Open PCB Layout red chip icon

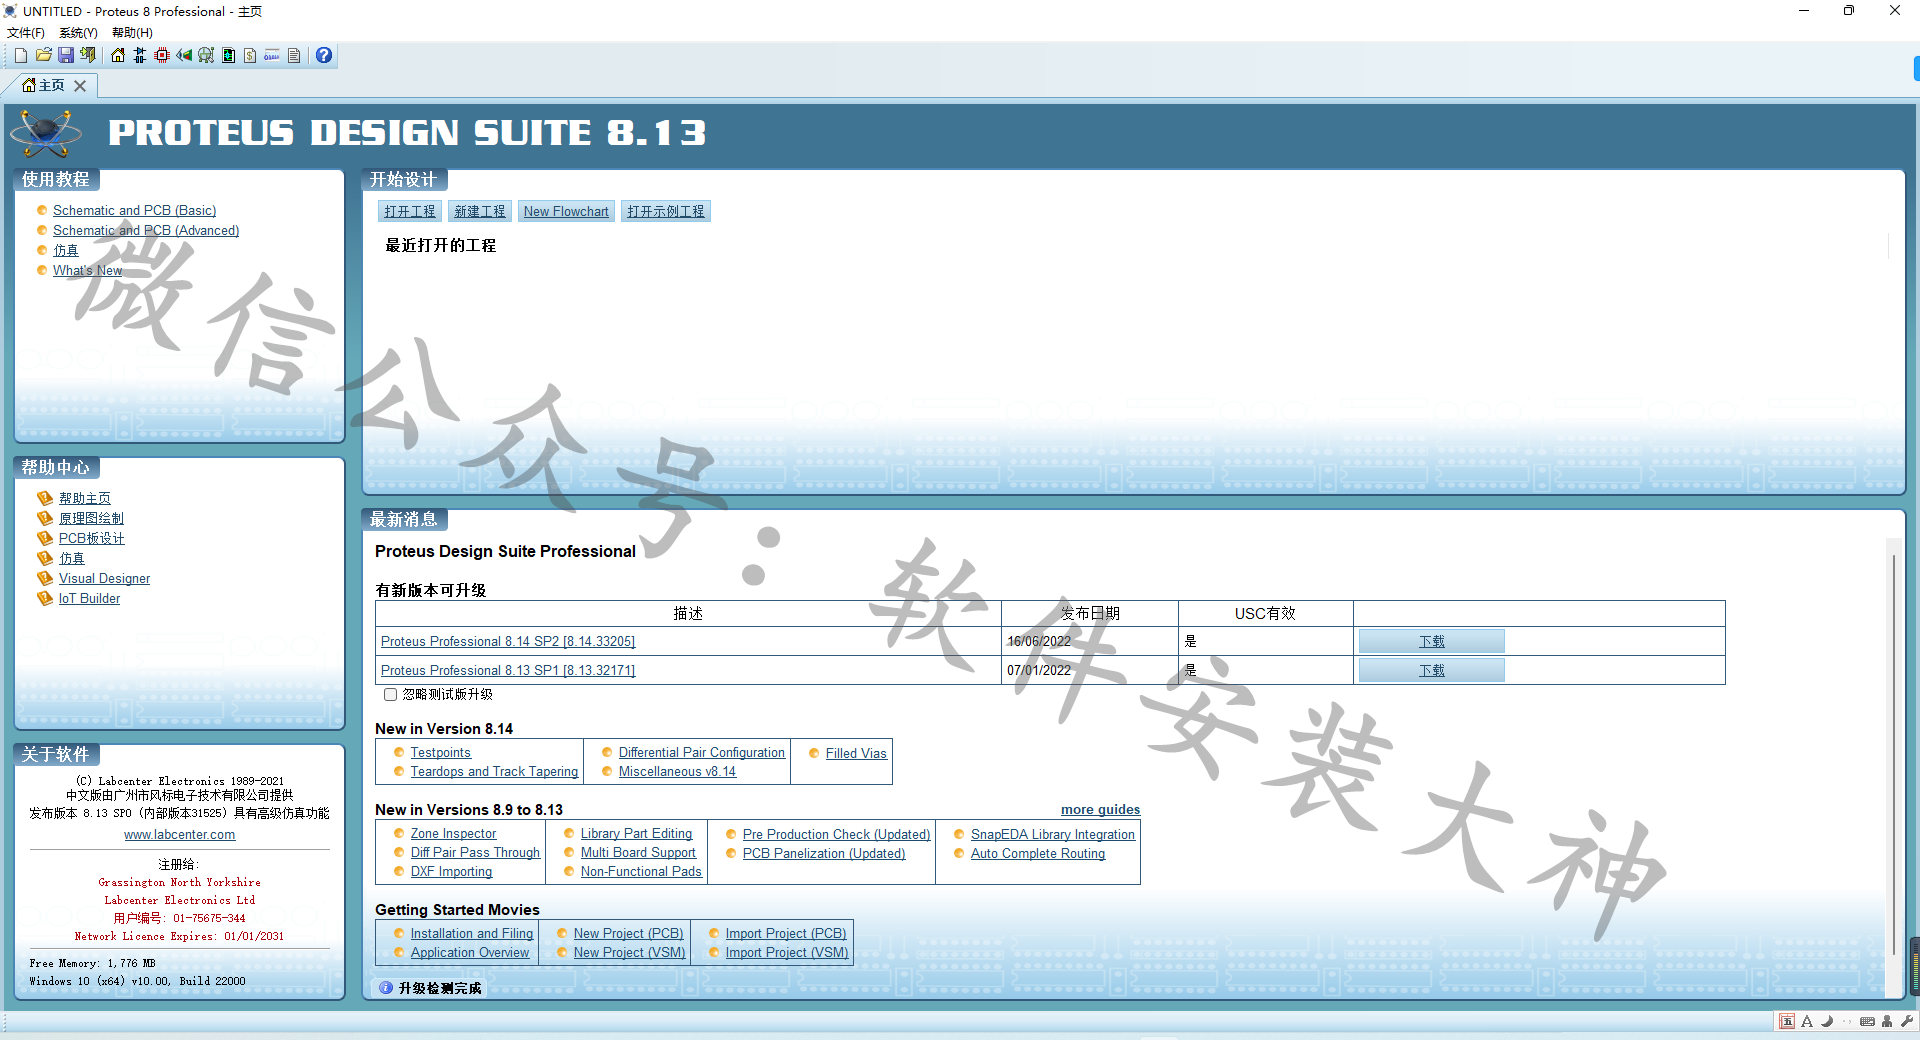pyautogui.click(x=162, y=56)
